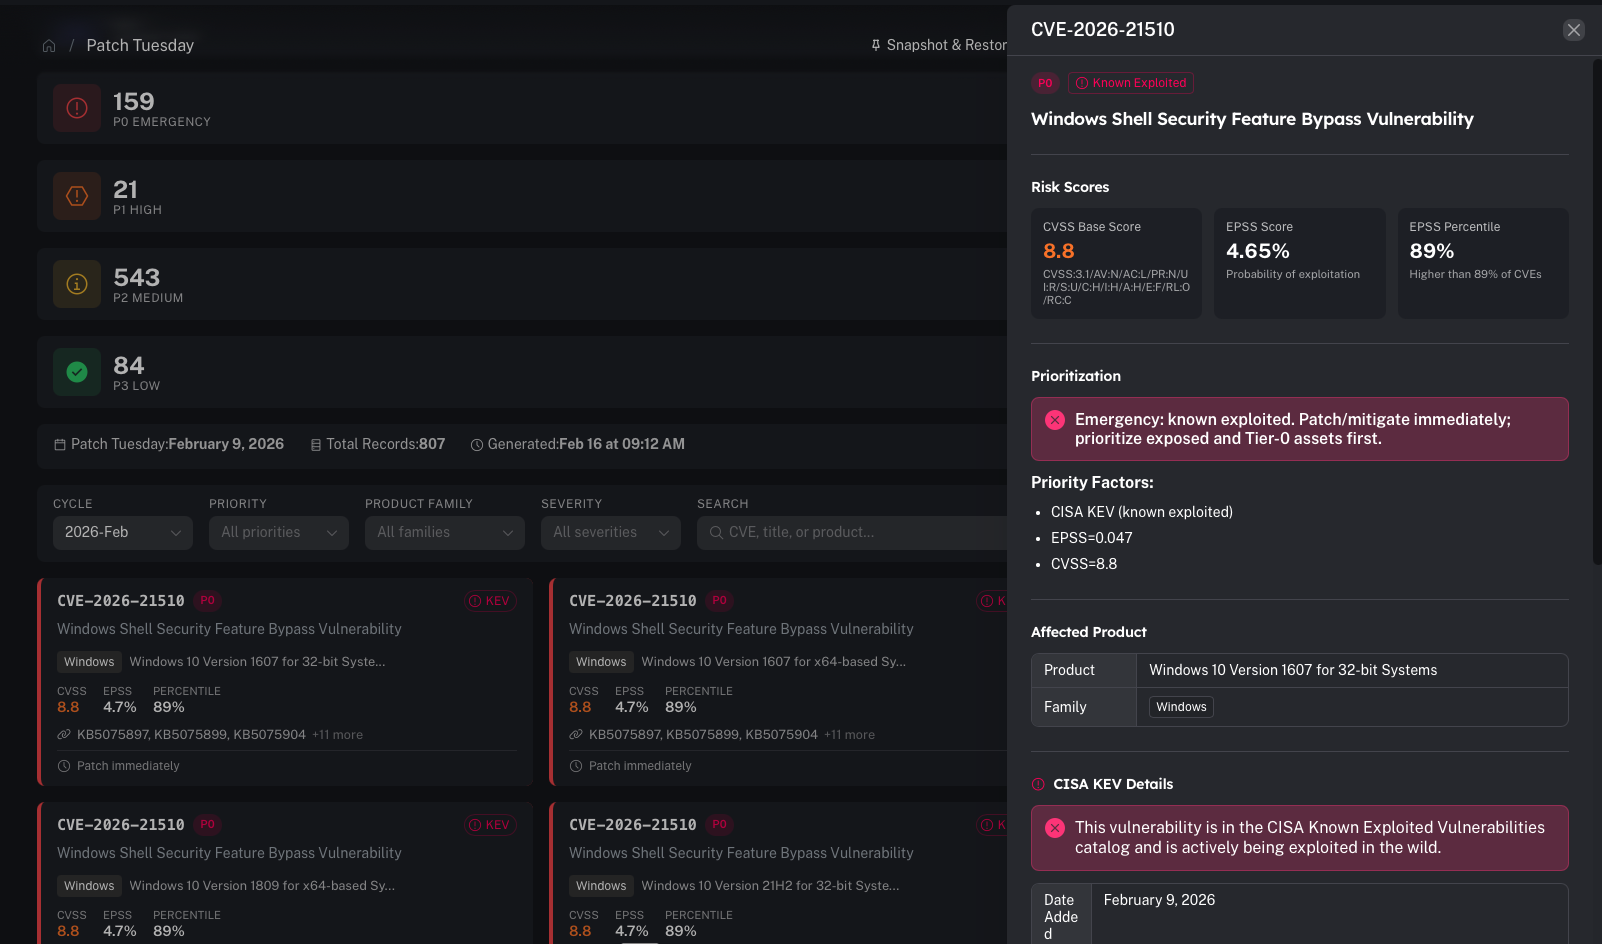Click the Known Exploited badge in detail panel
This screenshot has height=944, width=1602.
point(1130,83)
